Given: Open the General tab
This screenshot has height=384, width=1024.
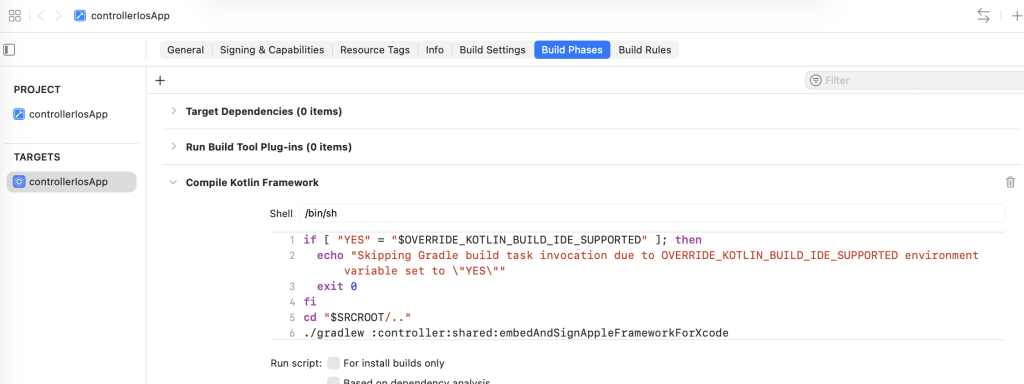Looking at the screenshot, I should pos(185,50).
